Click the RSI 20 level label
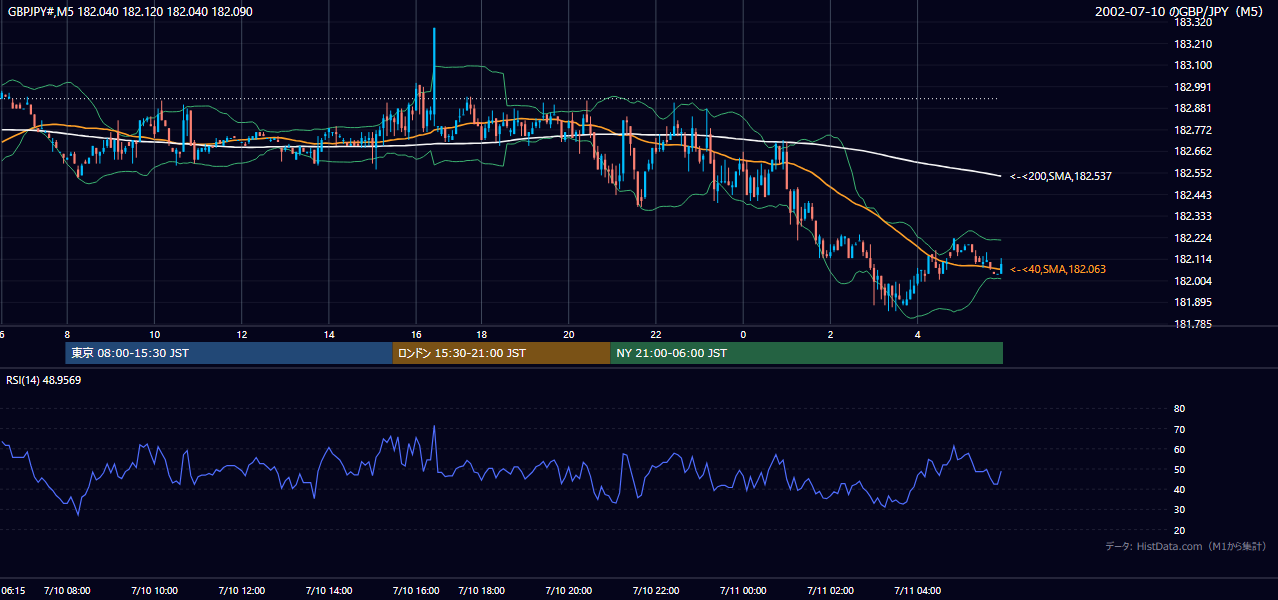Screen dimensions: 1278x600 point(1179,531)
